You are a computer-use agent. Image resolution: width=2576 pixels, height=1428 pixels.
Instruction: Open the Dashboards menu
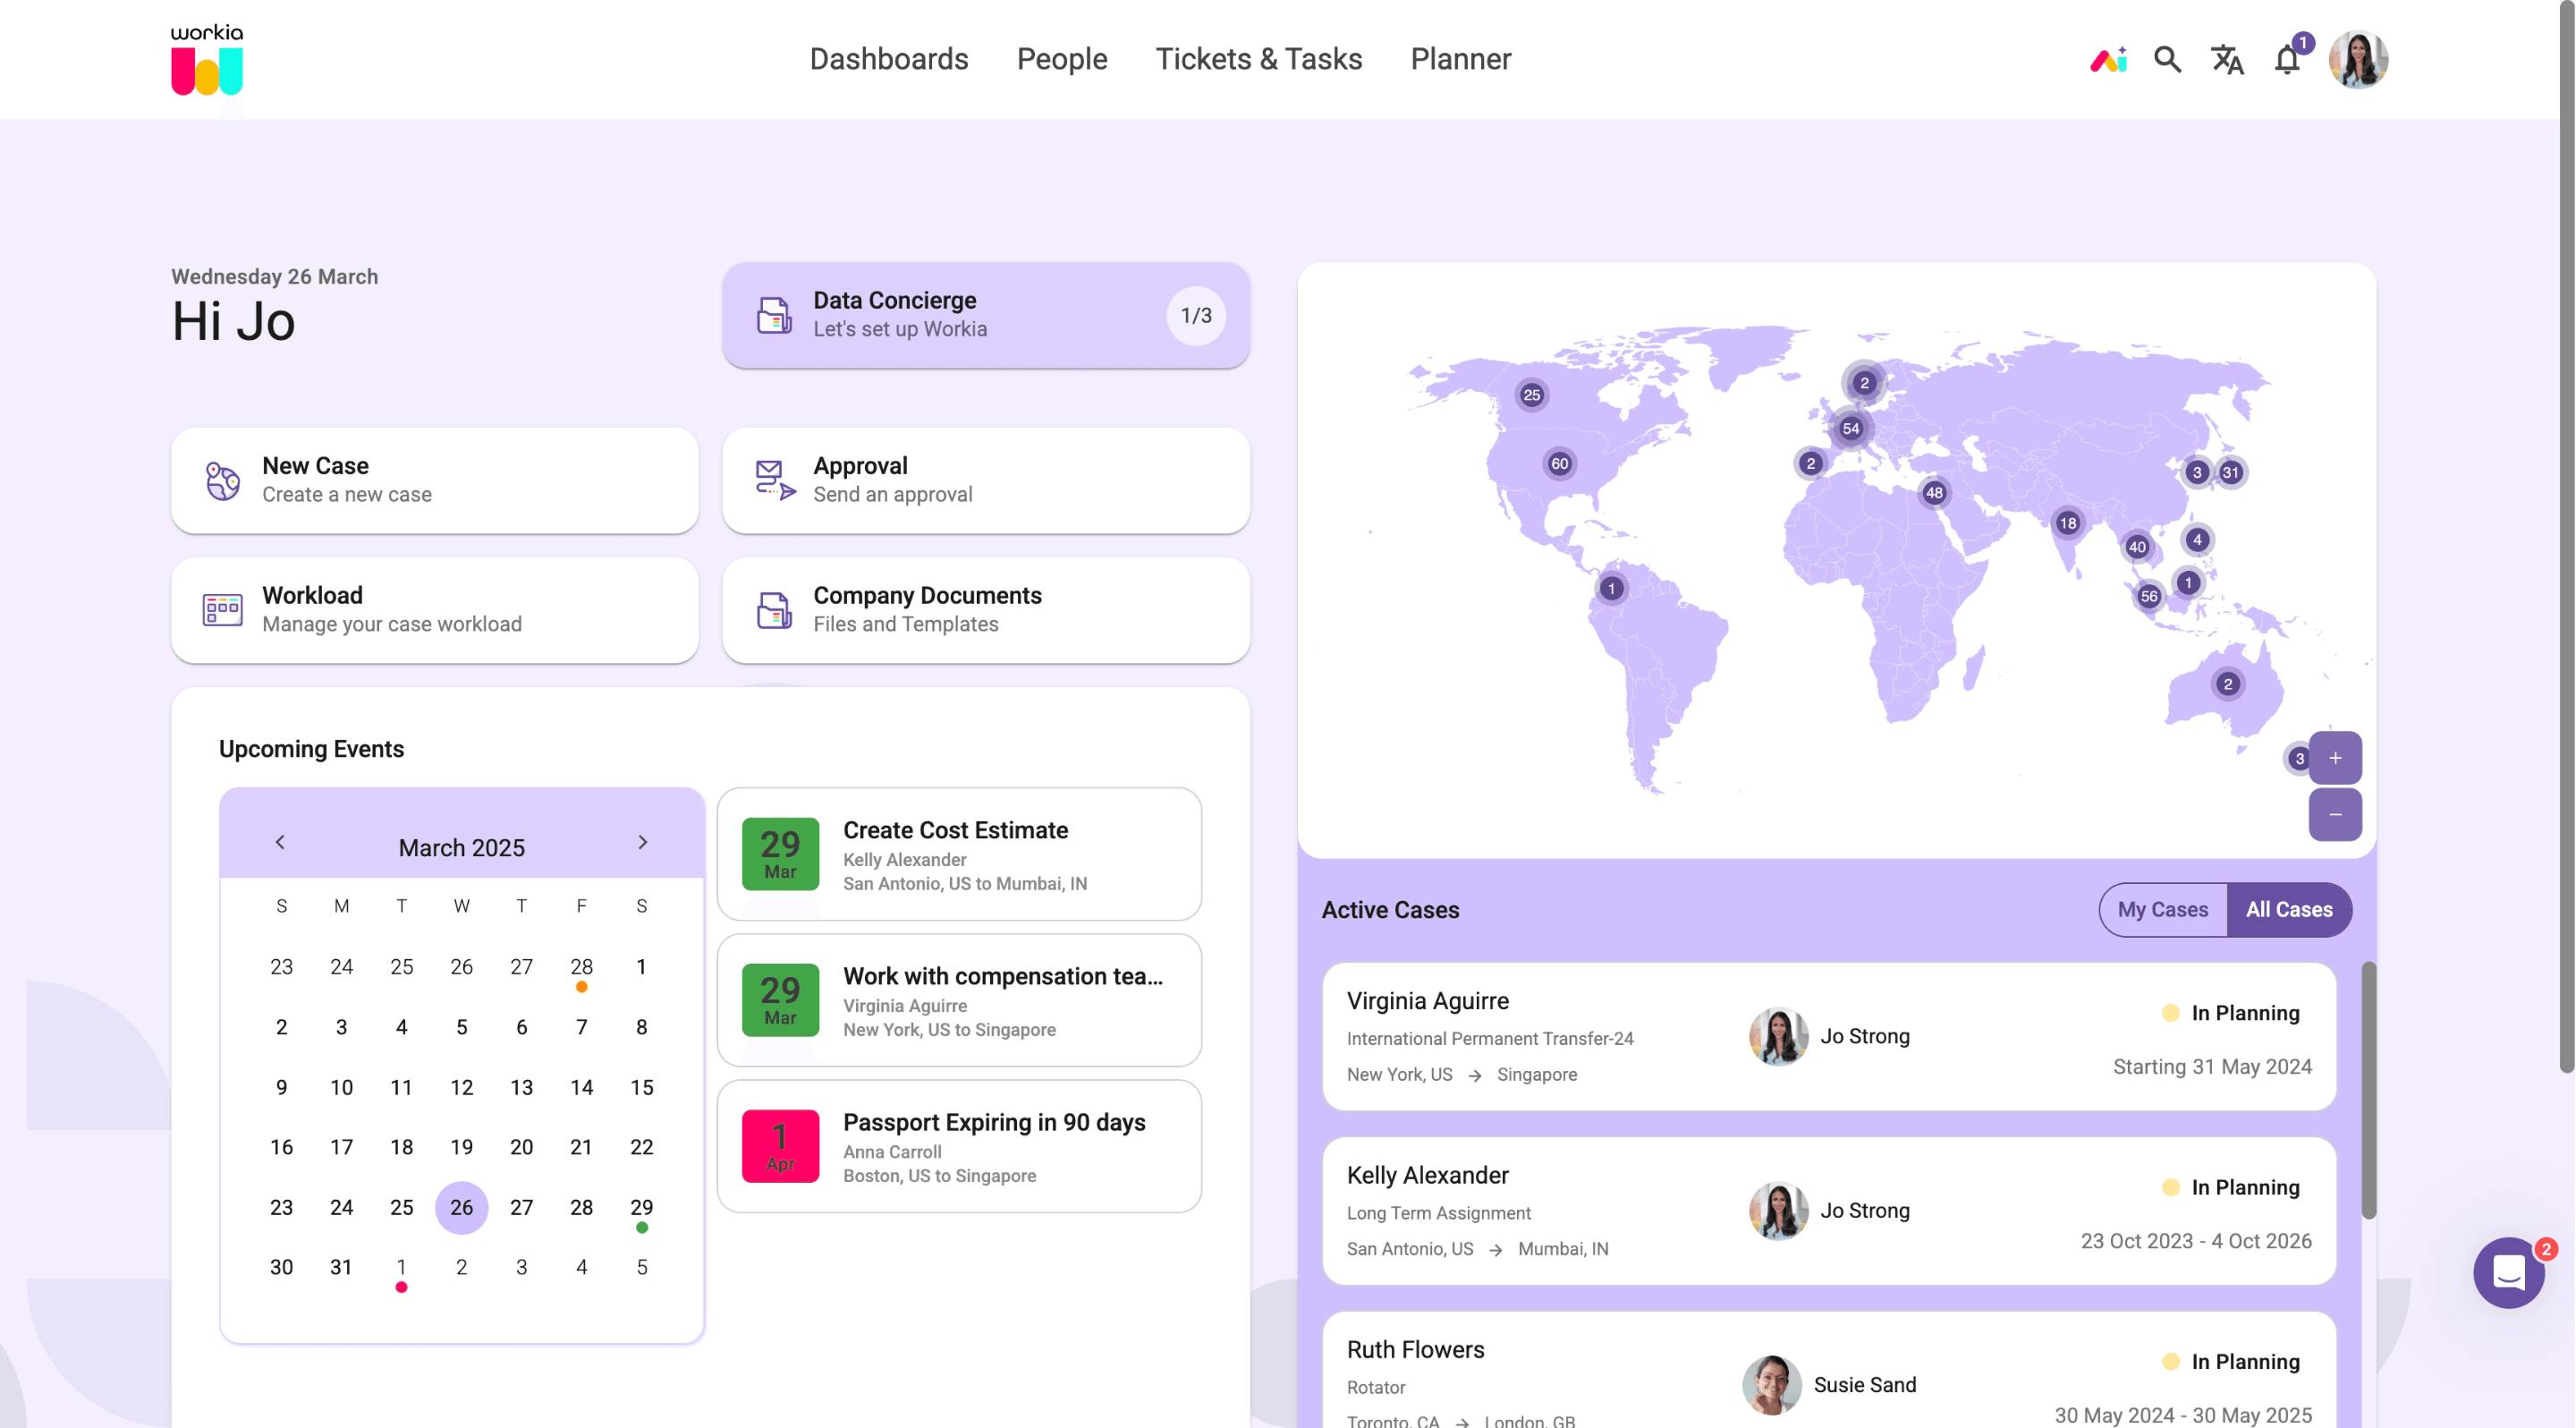tap(888, 59)
